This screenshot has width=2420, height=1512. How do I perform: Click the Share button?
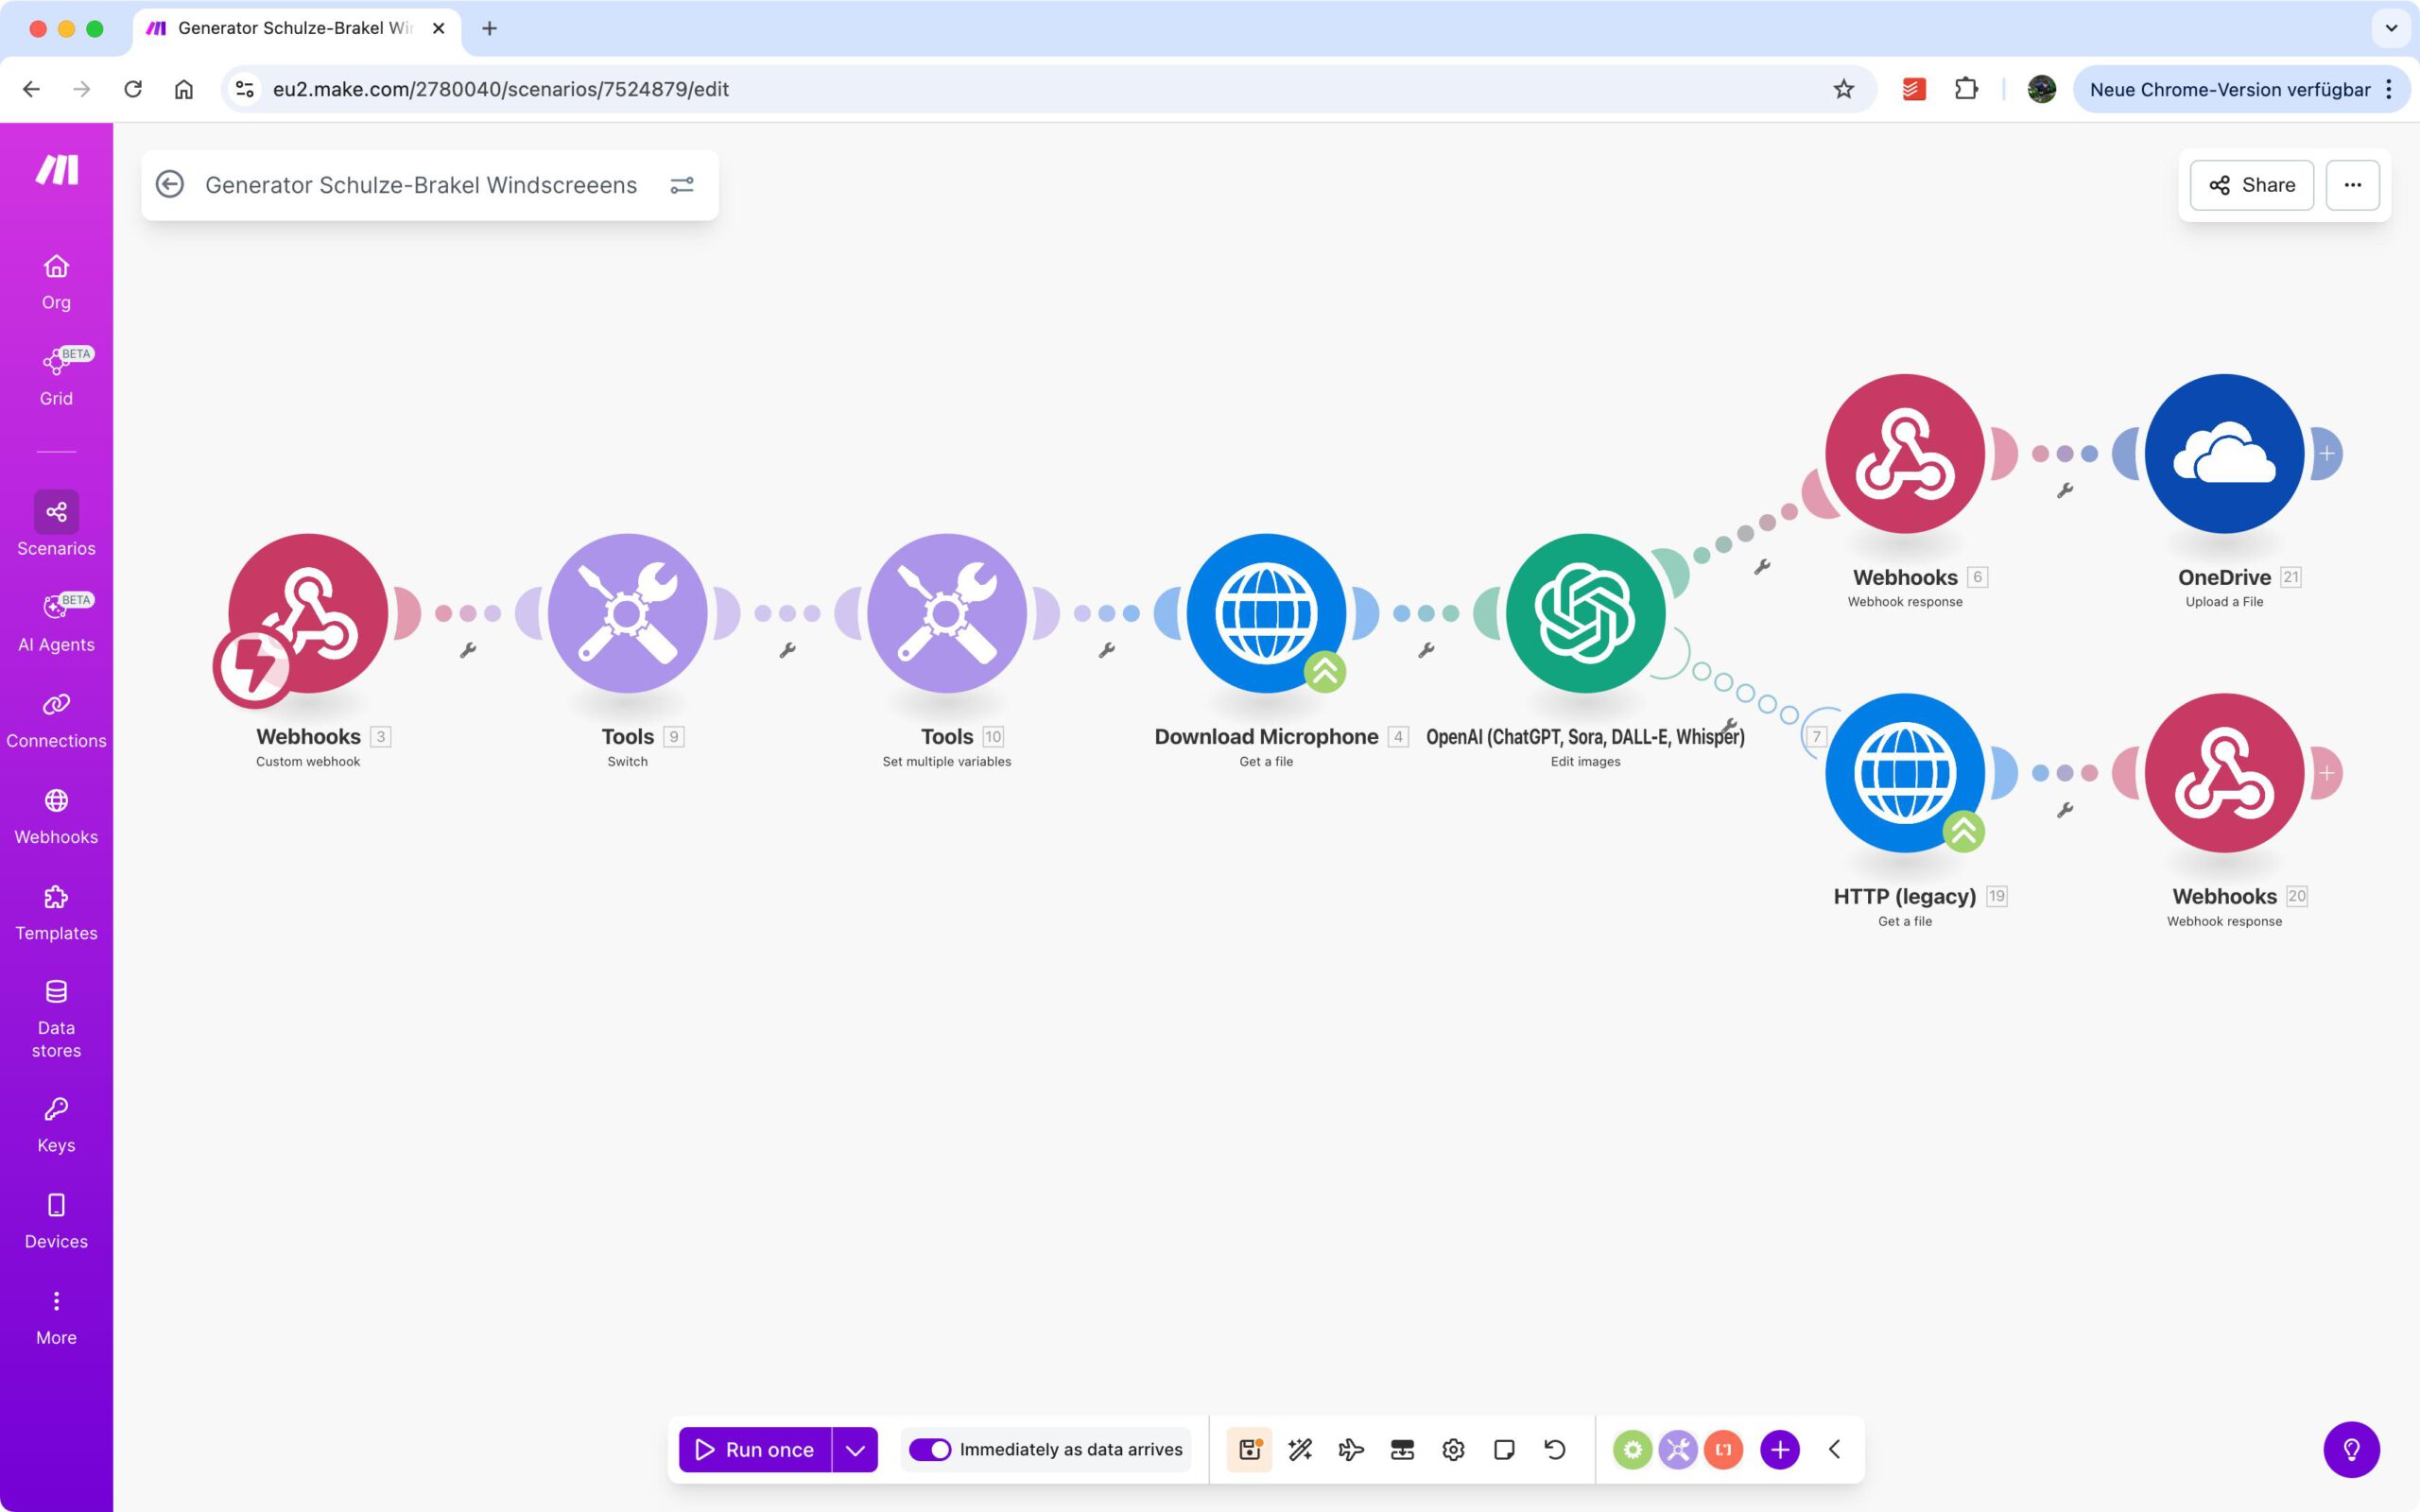2252,185
